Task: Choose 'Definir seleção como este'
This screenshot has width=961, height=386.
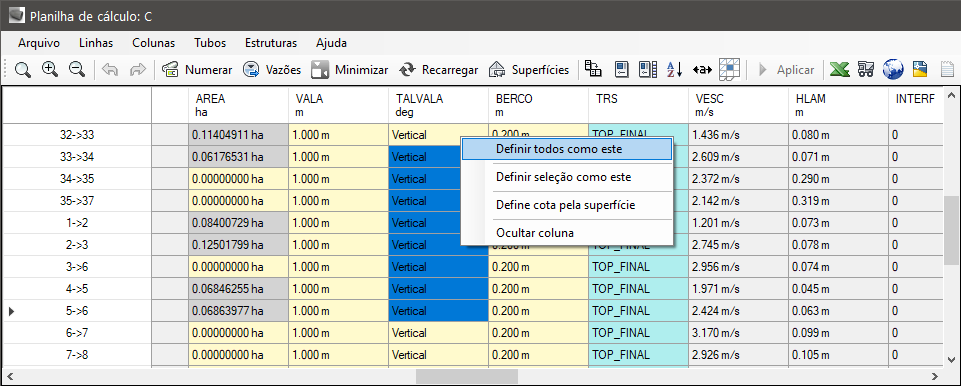Action: click(x=567, y=177)
